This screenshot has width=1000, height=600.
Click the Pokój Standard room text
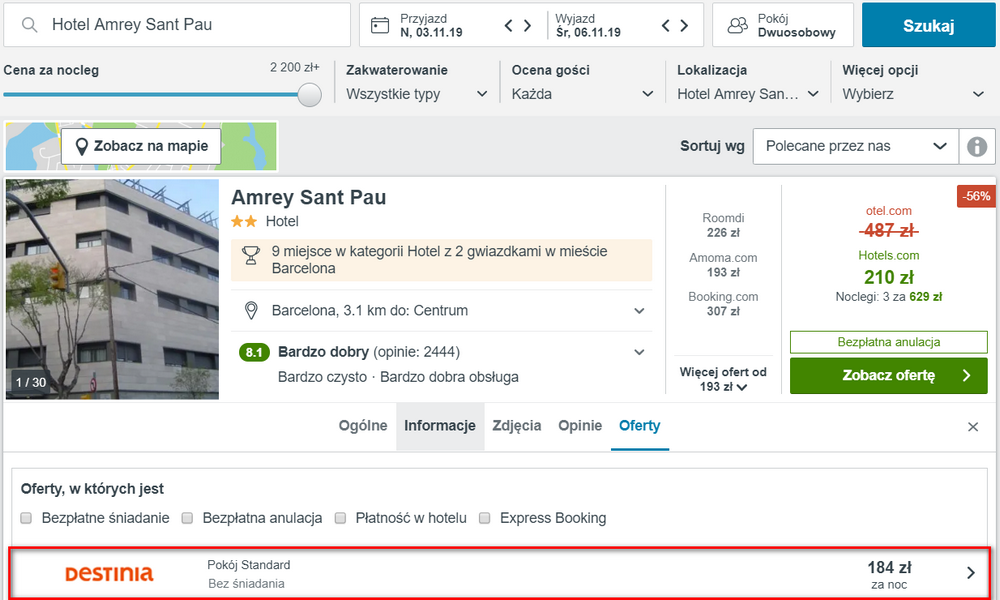point(249,565)
